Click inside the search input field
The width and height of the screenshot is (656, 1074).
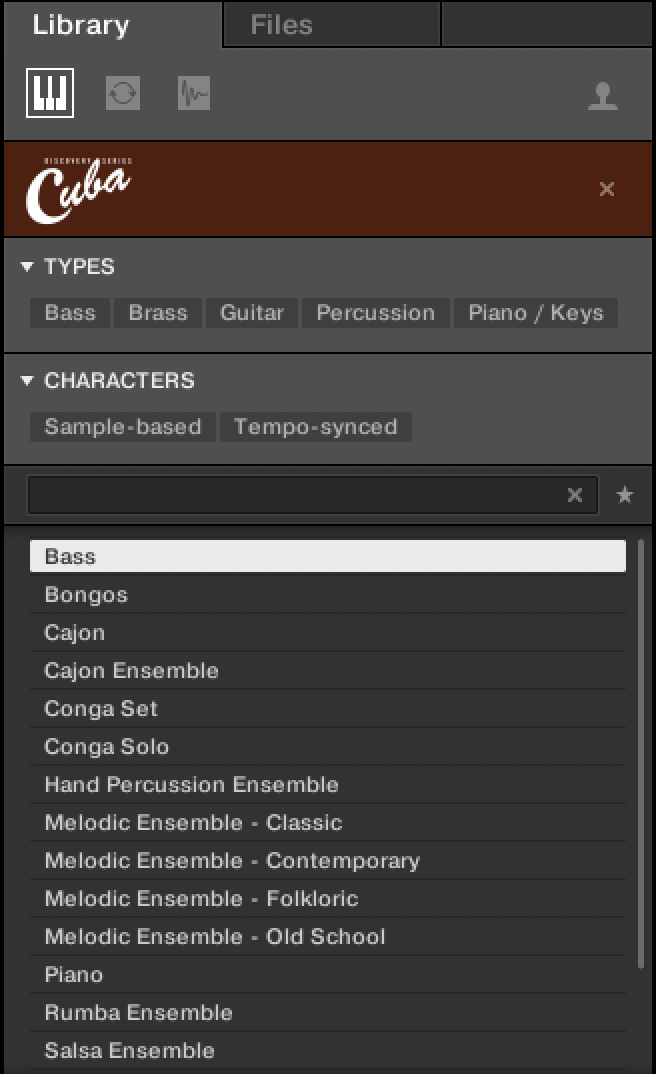point(295,495)
